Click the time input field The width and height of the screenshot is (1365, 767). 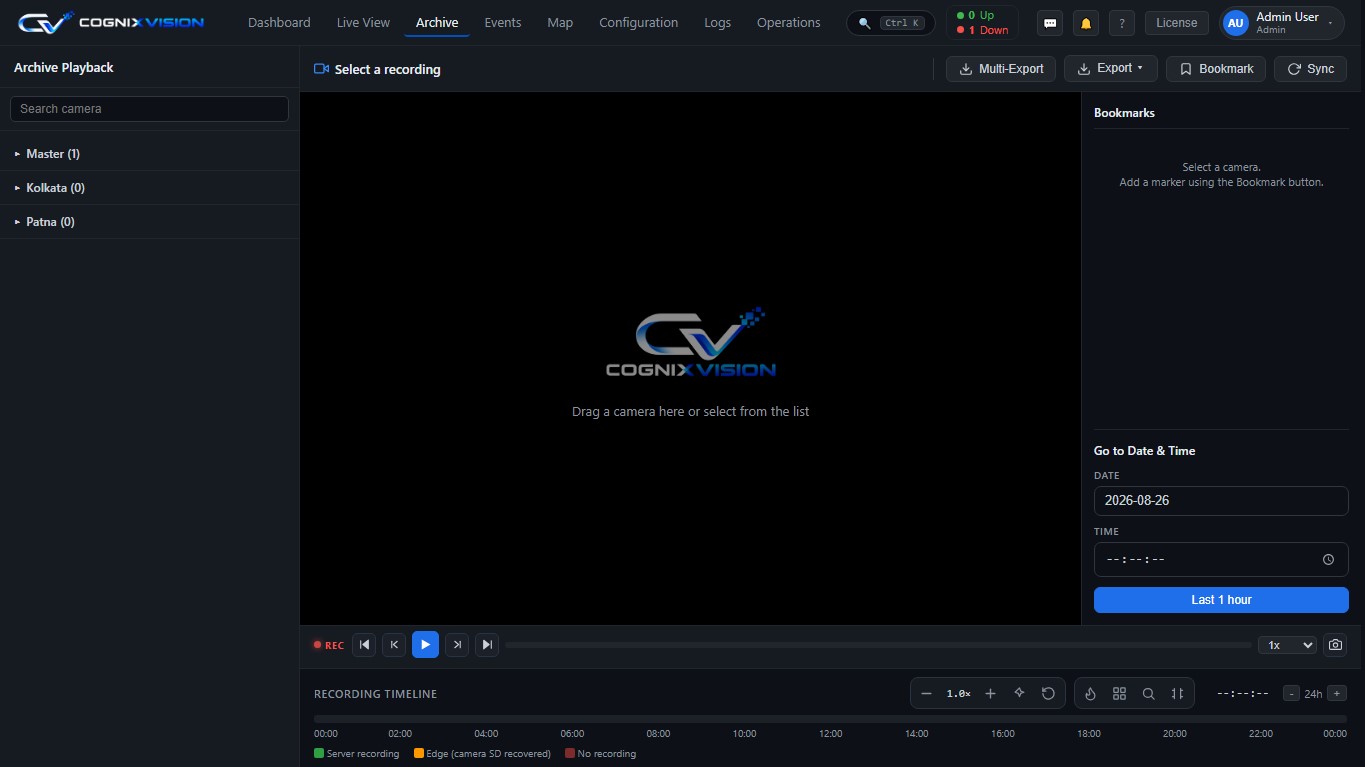coord(1221,560)
